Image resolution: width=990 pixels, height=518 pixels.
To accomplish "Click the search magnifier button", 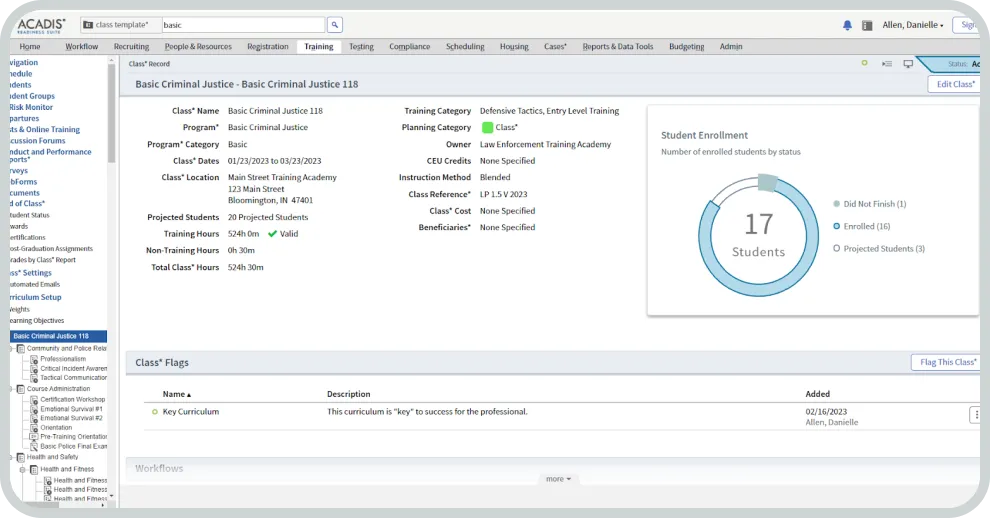I will 335,25.
